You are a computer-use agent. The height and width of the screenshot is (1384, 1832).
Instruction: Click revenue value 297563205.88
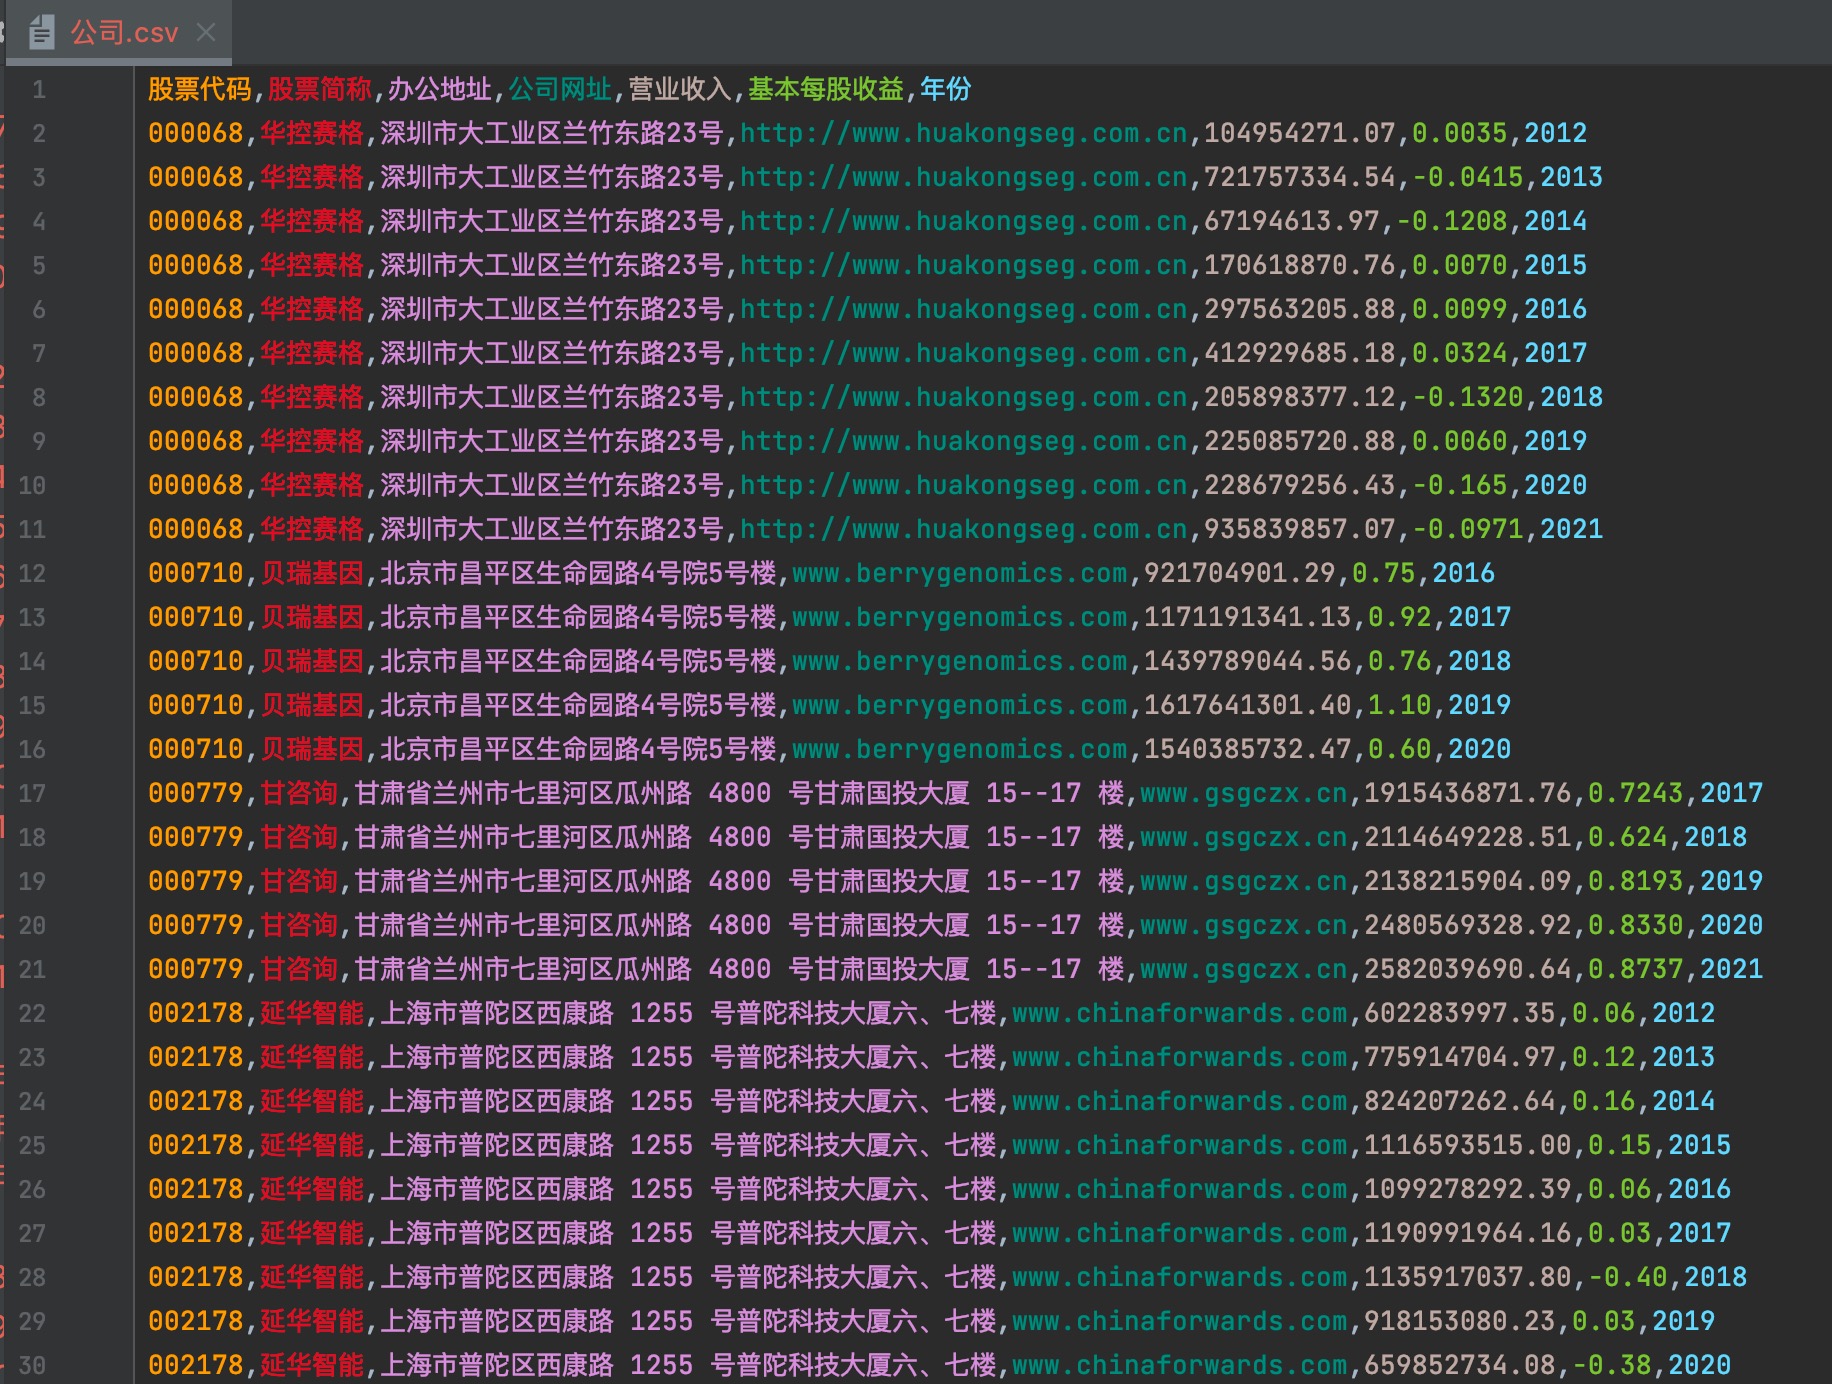pyautogui.click(x=1300, y=309)
